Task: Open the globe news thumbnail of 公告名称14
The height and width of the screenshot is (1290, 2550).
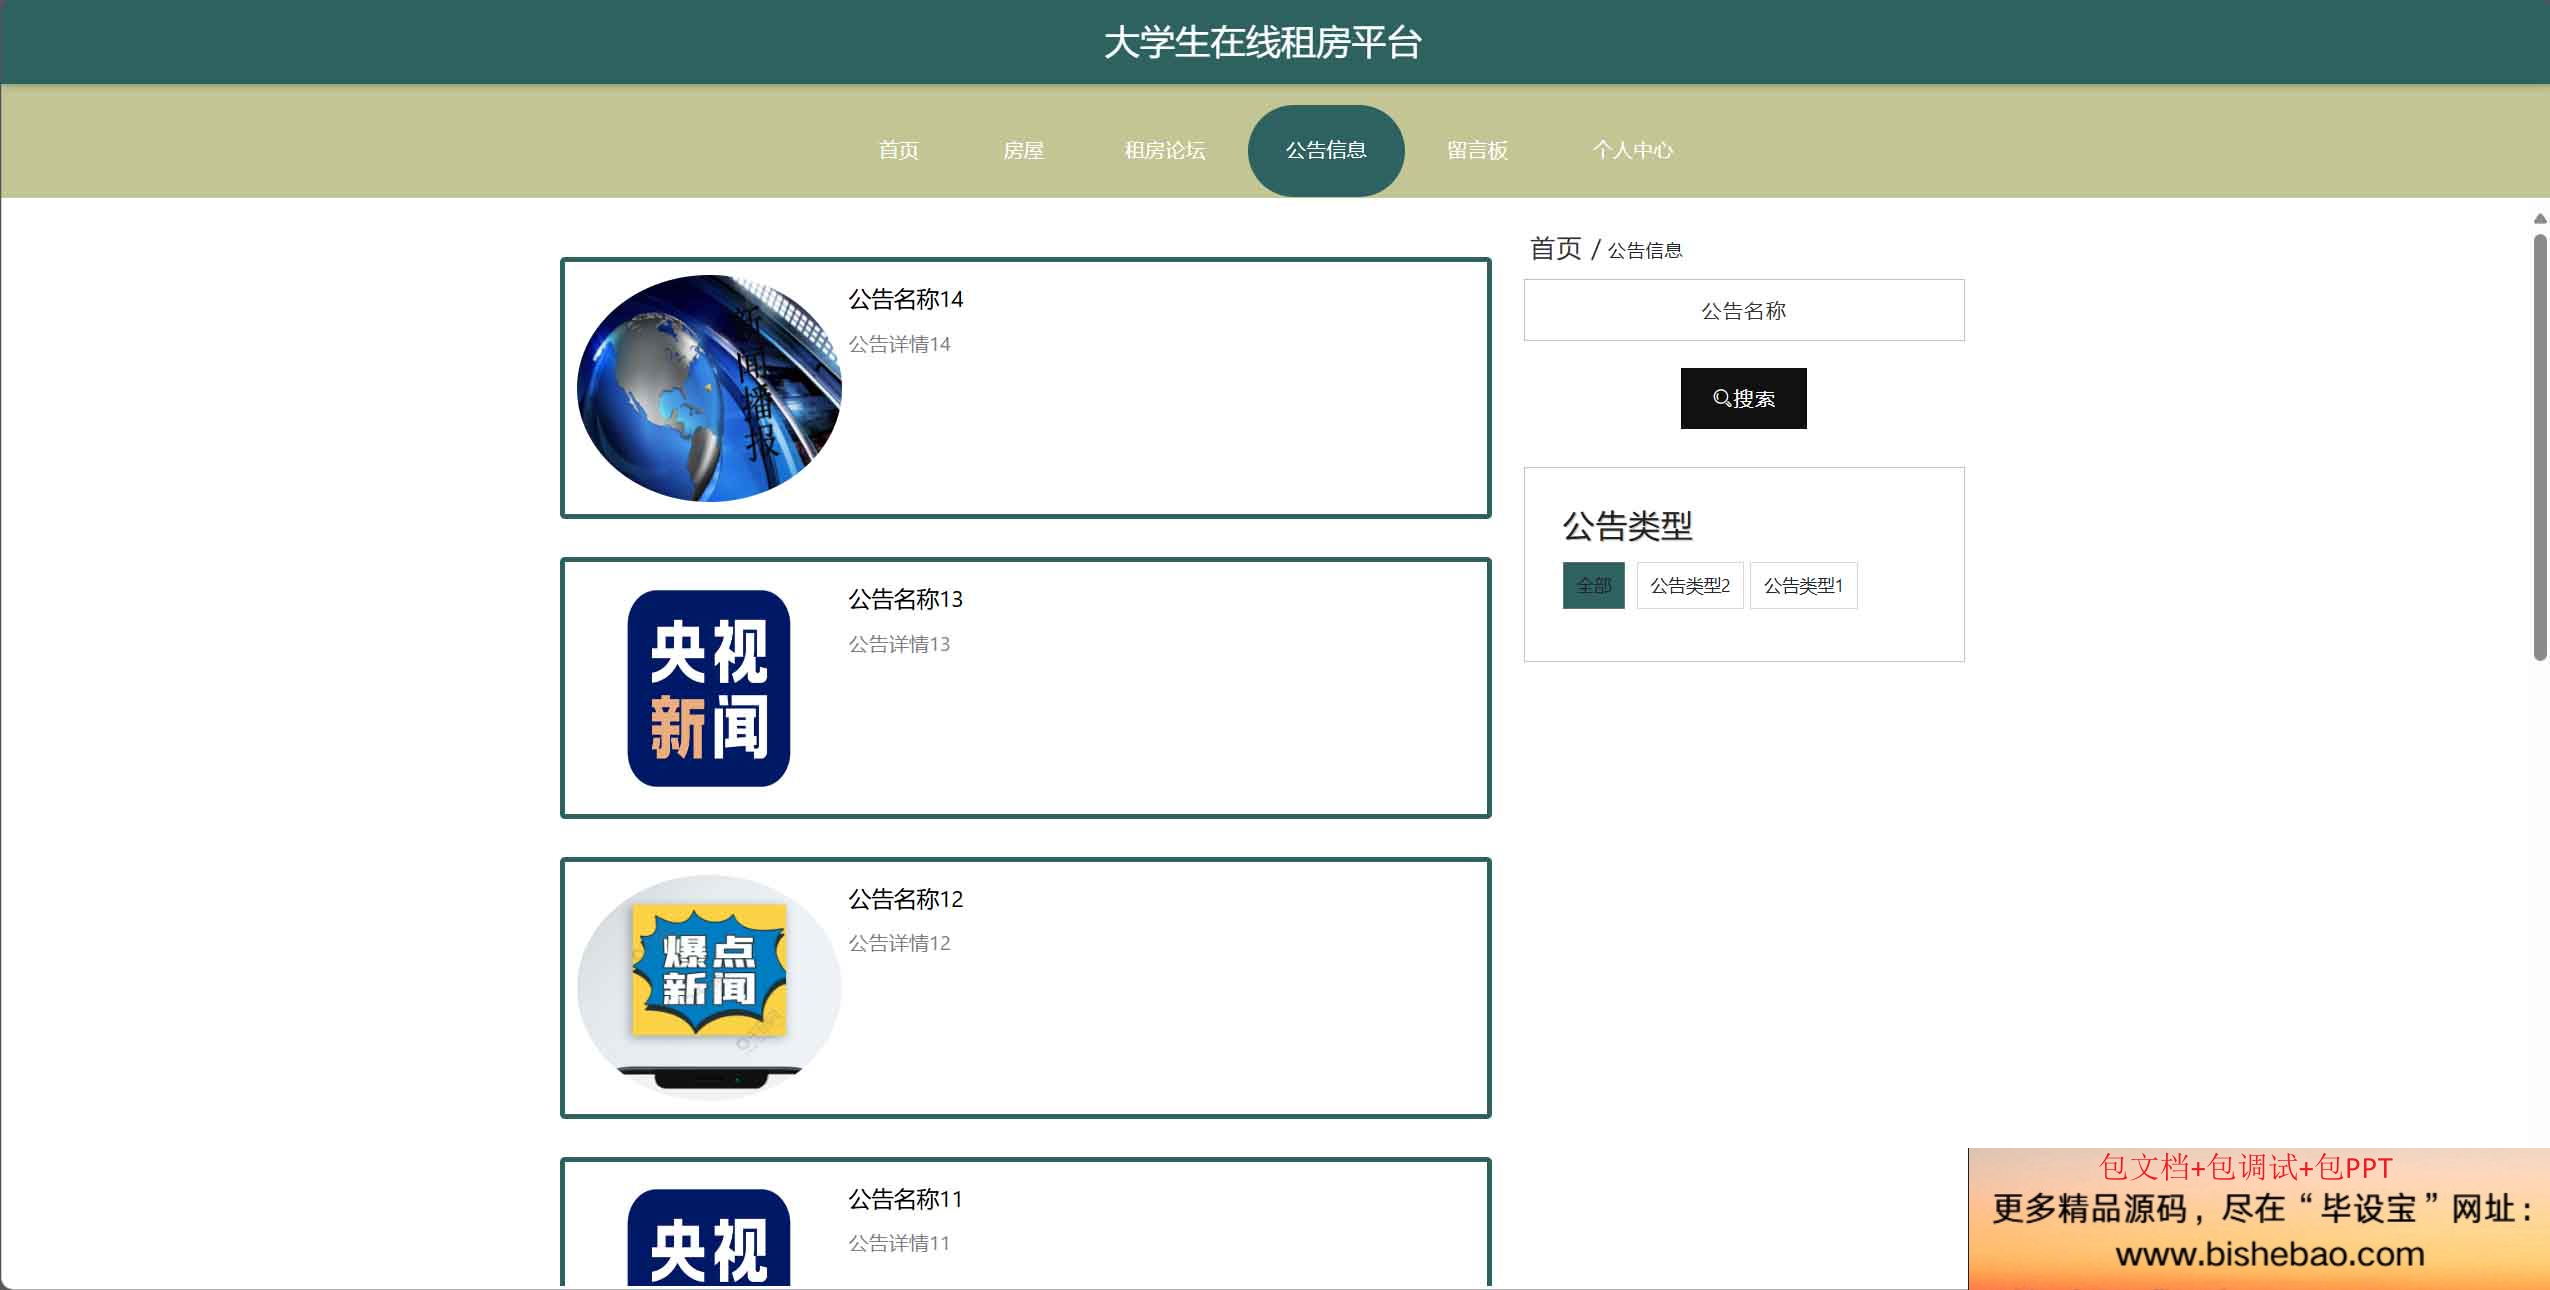Action: pos(709,388)
